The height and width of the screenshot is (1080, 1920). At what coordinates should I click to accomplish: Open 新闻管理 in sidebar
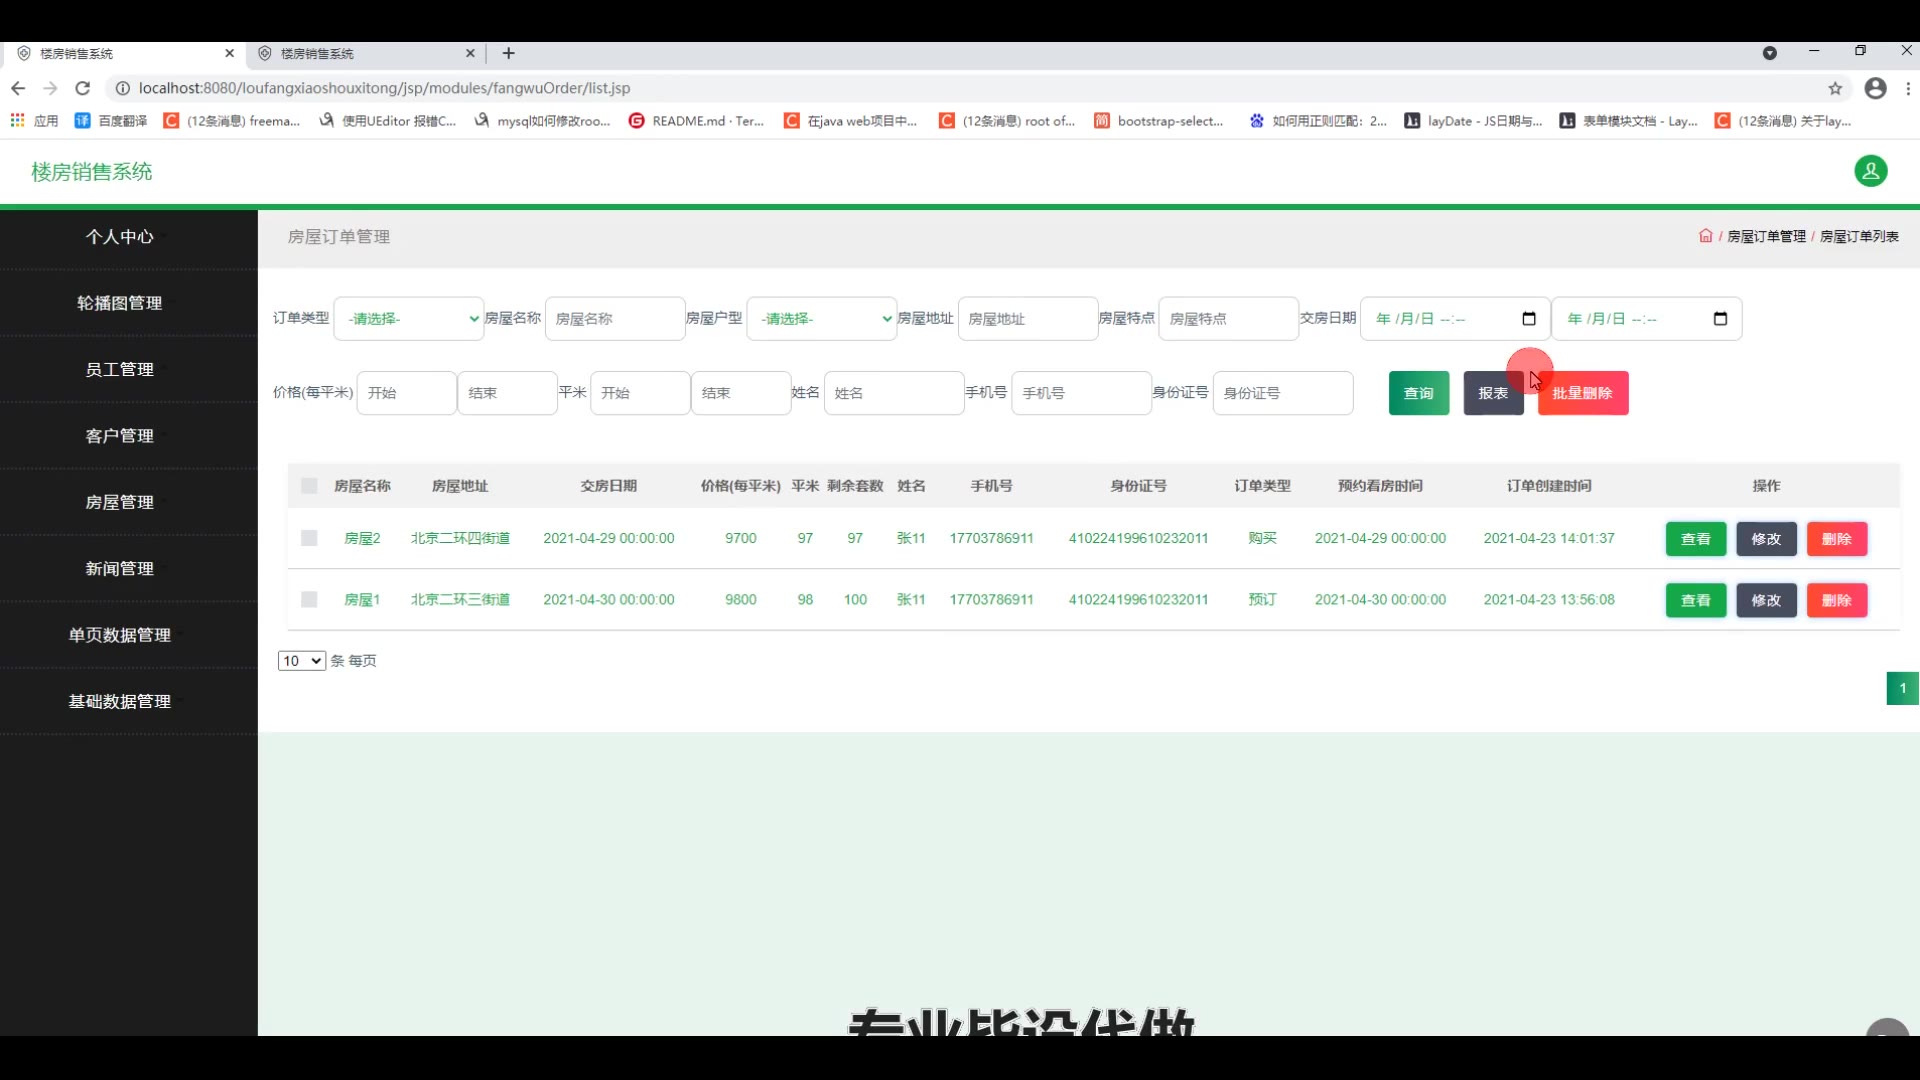tap(119, 568)
